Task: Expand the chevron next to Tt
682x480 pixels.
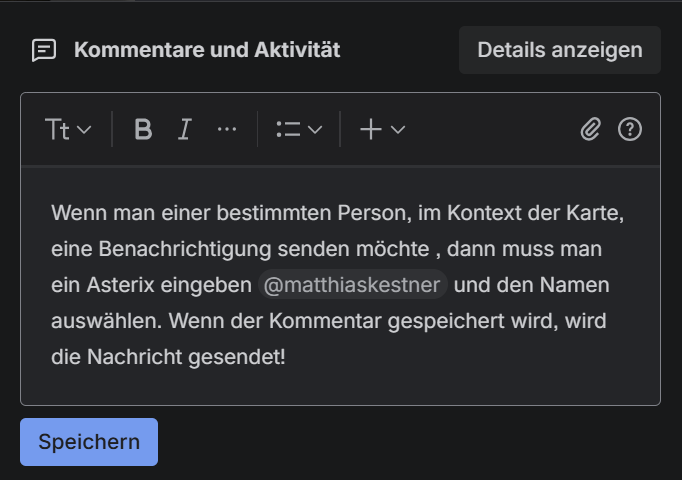Action: click(84, 129)
